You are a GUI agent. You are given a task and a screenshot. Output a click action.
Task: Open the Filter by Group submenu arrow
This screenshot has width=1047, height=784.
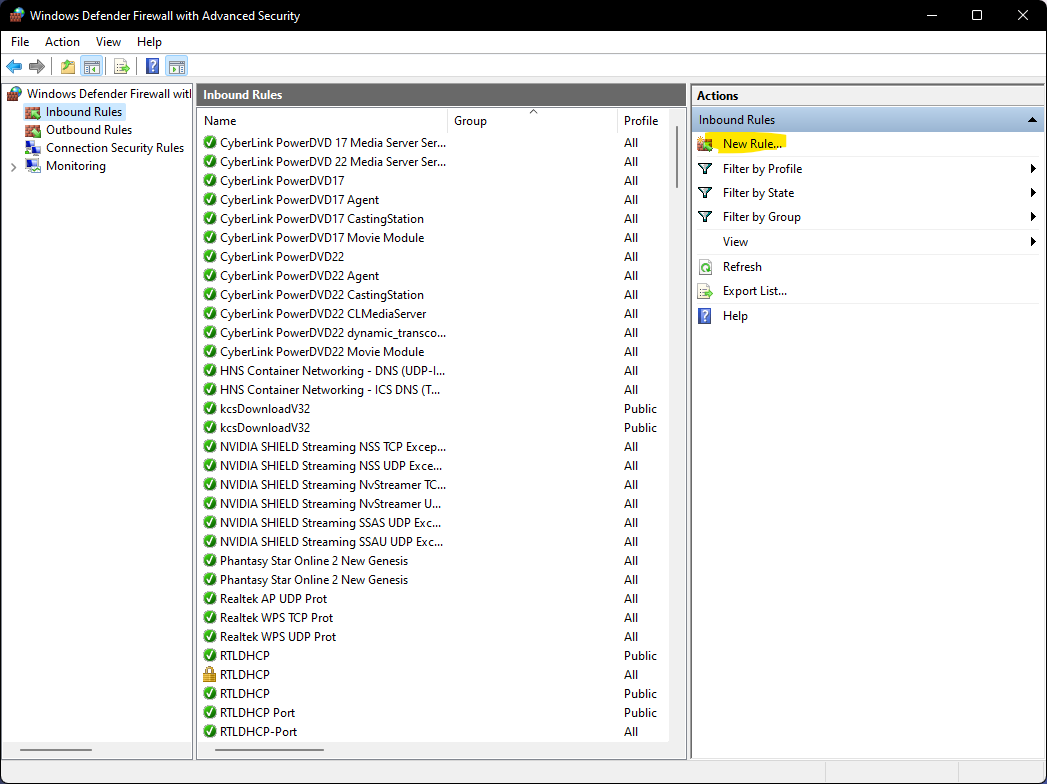pos(1033,217)
